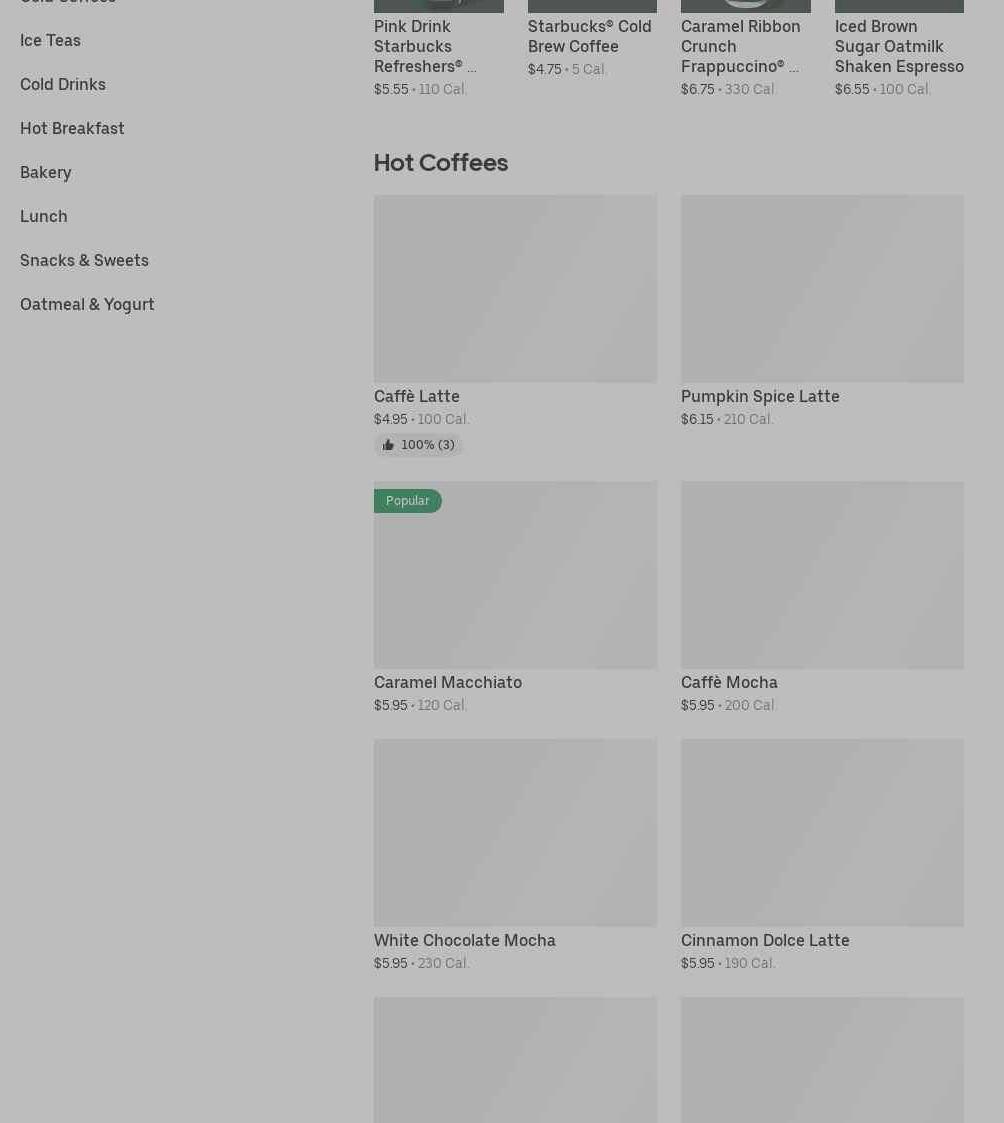Click the Popular badge on Caramel Macchiato
Viewport: 1004px width, 1123px height.
pyautogui.click(x=407, y=501)
